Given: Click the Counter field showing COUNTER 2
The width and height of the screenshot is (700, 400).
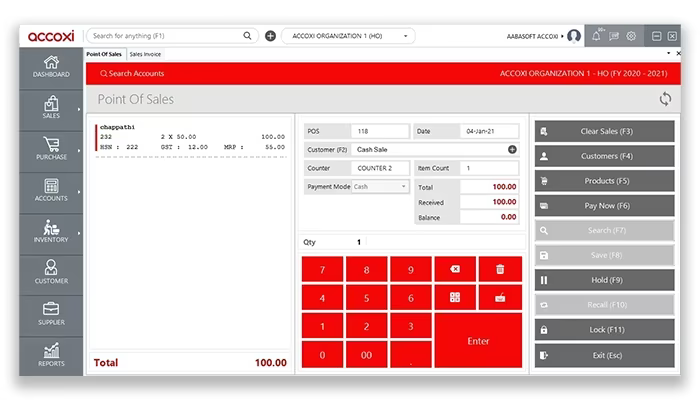Looking at the screenshot, I should coord(380,168).
